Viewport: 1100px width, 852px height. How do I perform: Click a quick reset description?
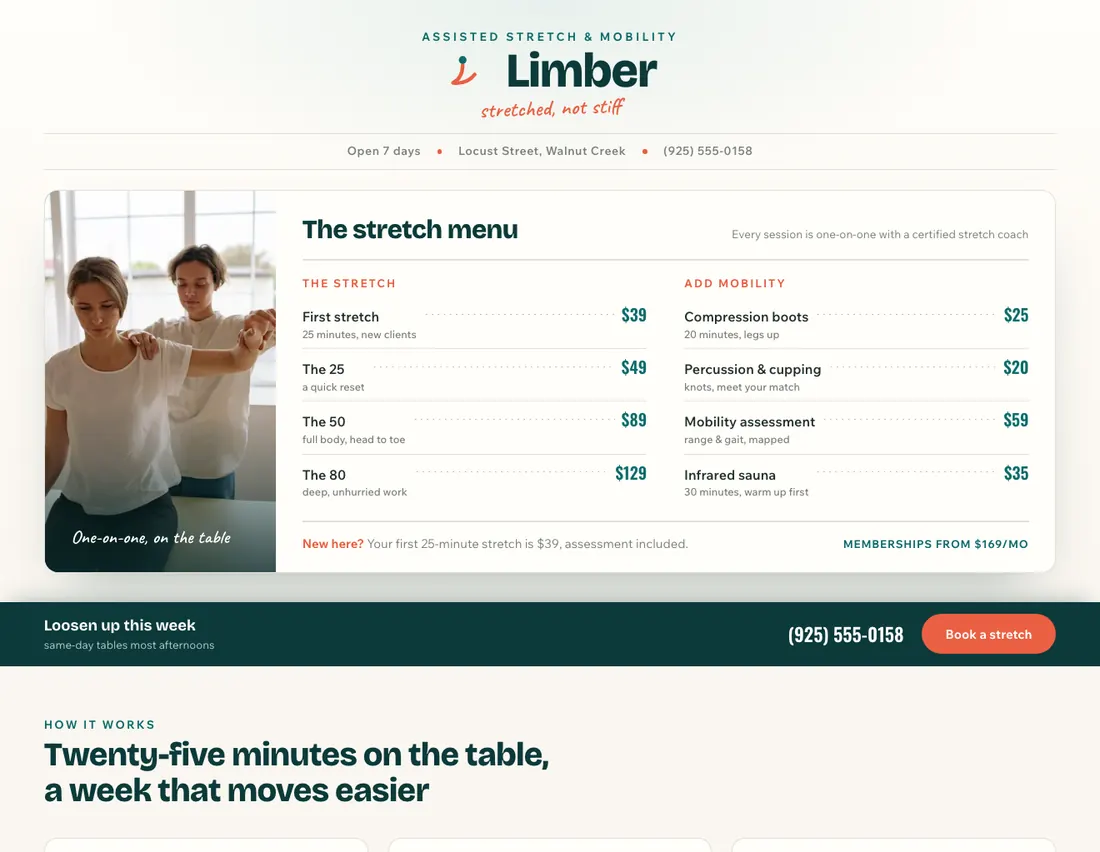tap(333, 387)
